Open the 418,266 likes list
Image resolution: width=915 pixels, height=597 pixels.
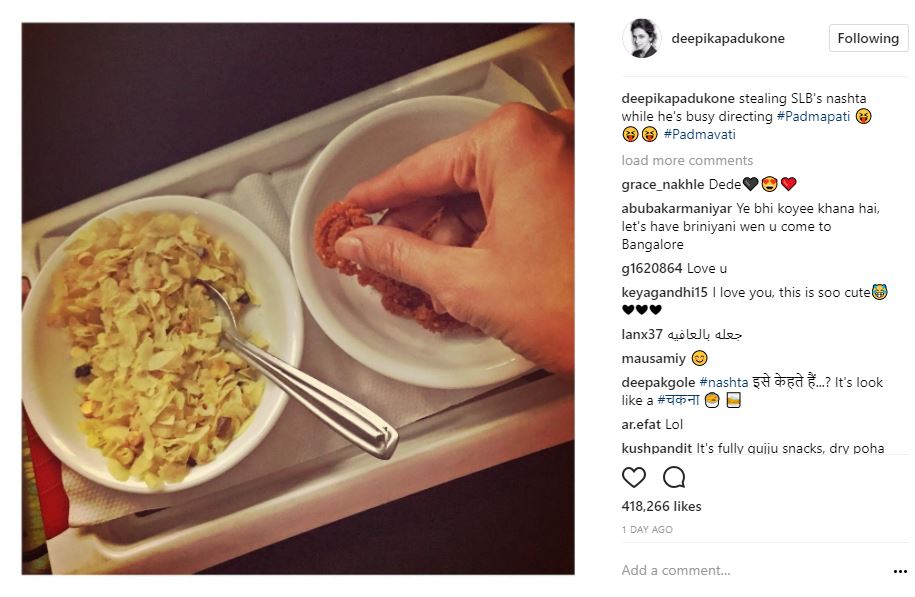pyautogui.click(x=661, y=506)
